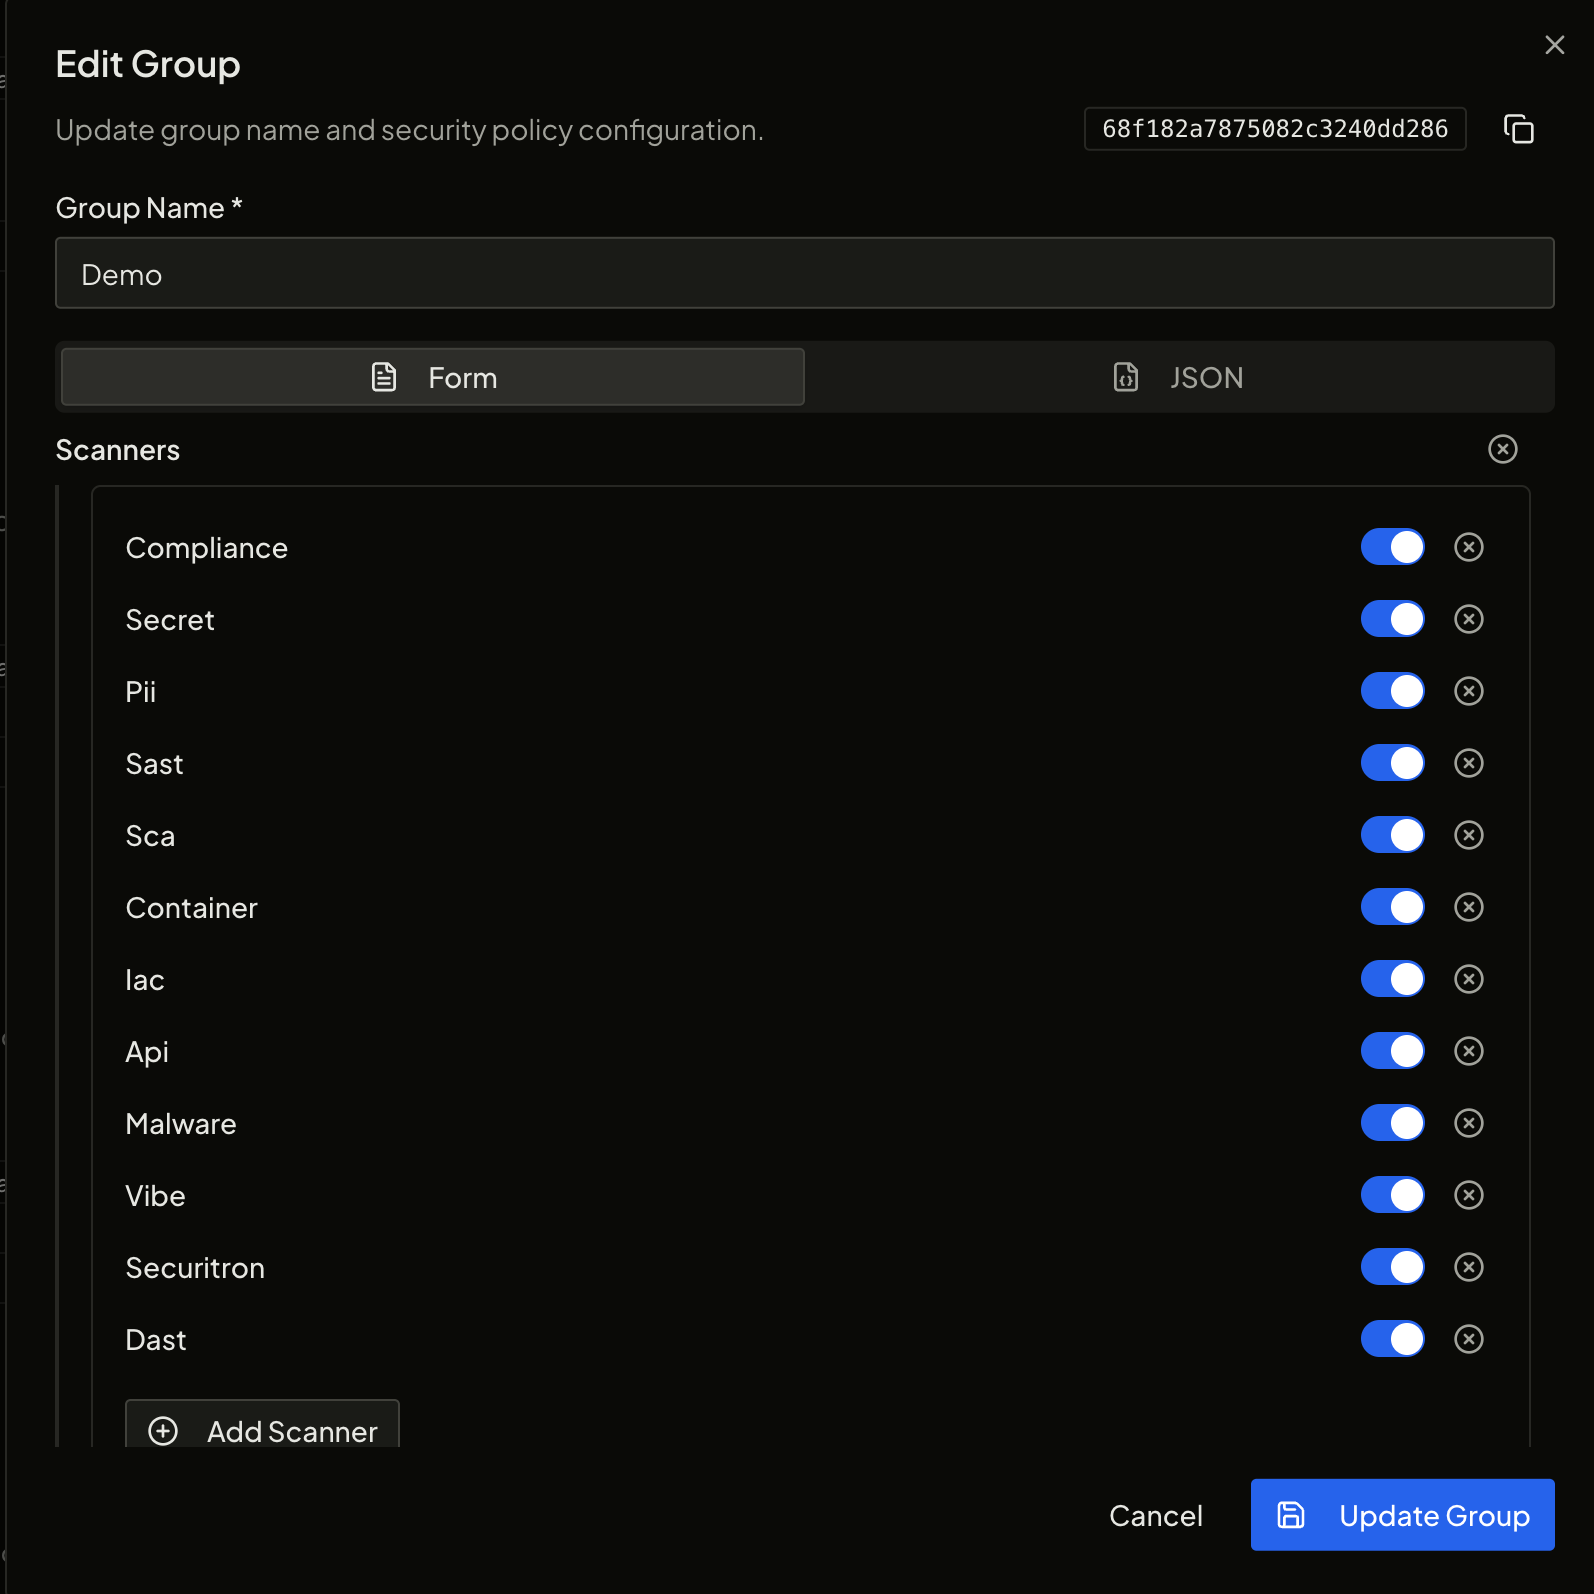Disable the Securitron scanner switch

click(1392, 1267)
